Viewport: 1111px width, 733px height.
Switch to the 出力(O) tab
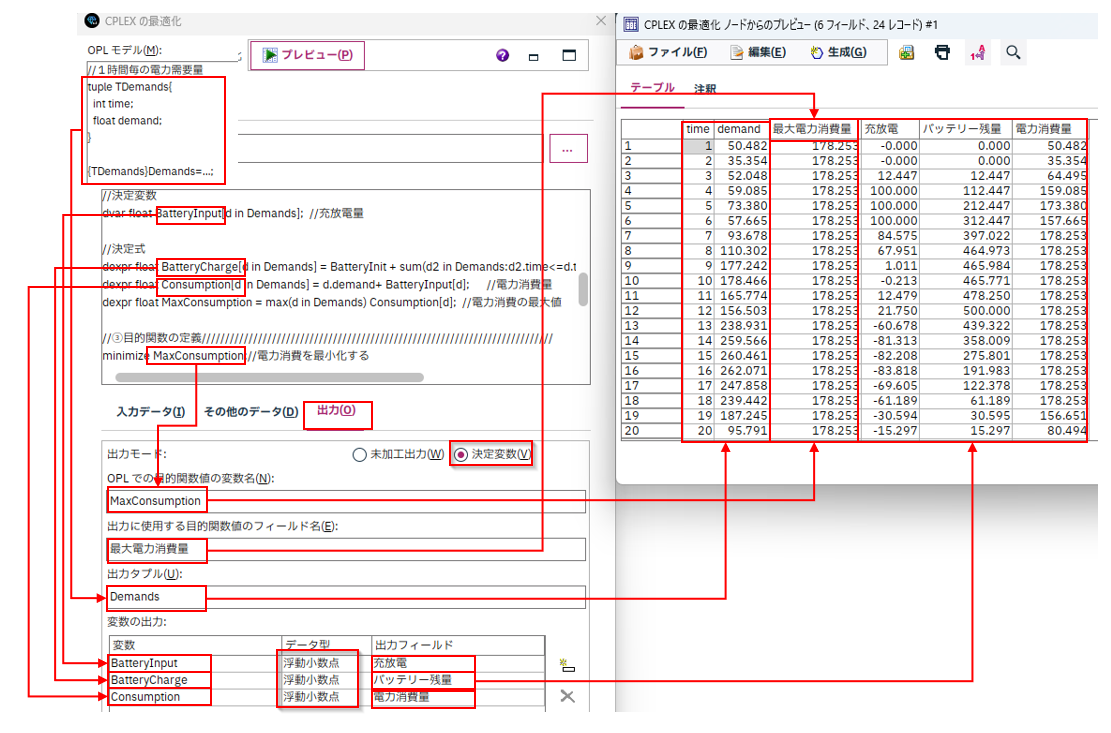[336, 410]
